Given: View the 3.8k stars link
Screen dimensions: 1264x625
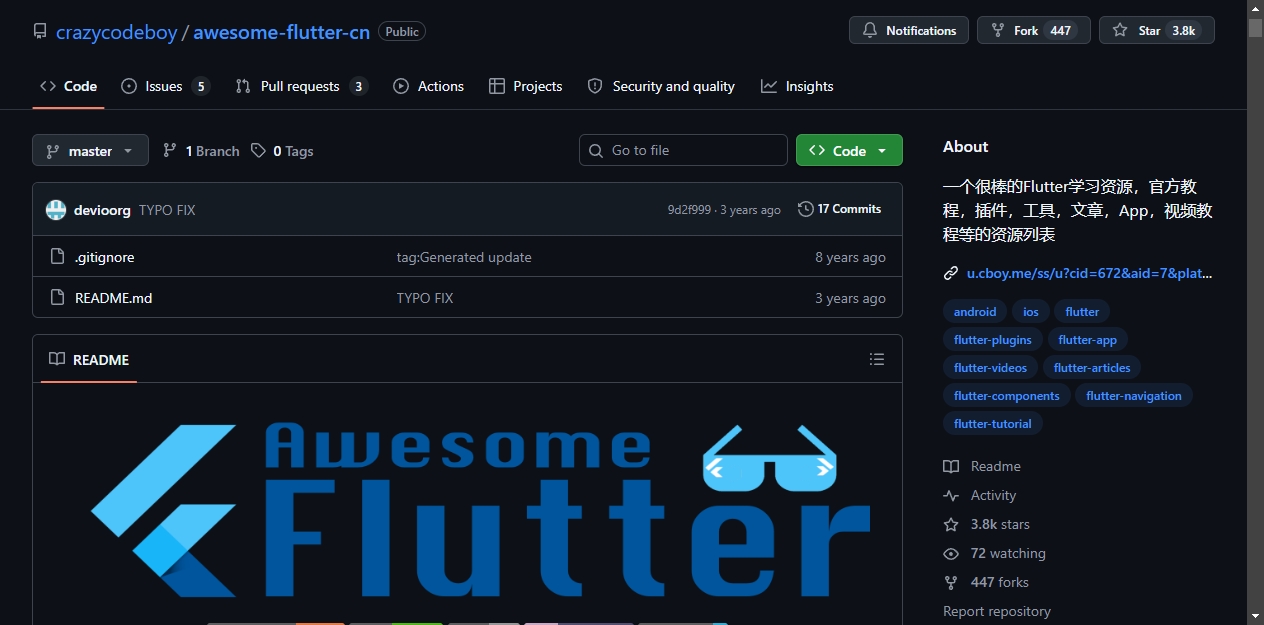Looking at the screenshot, I should coord(986,524).
